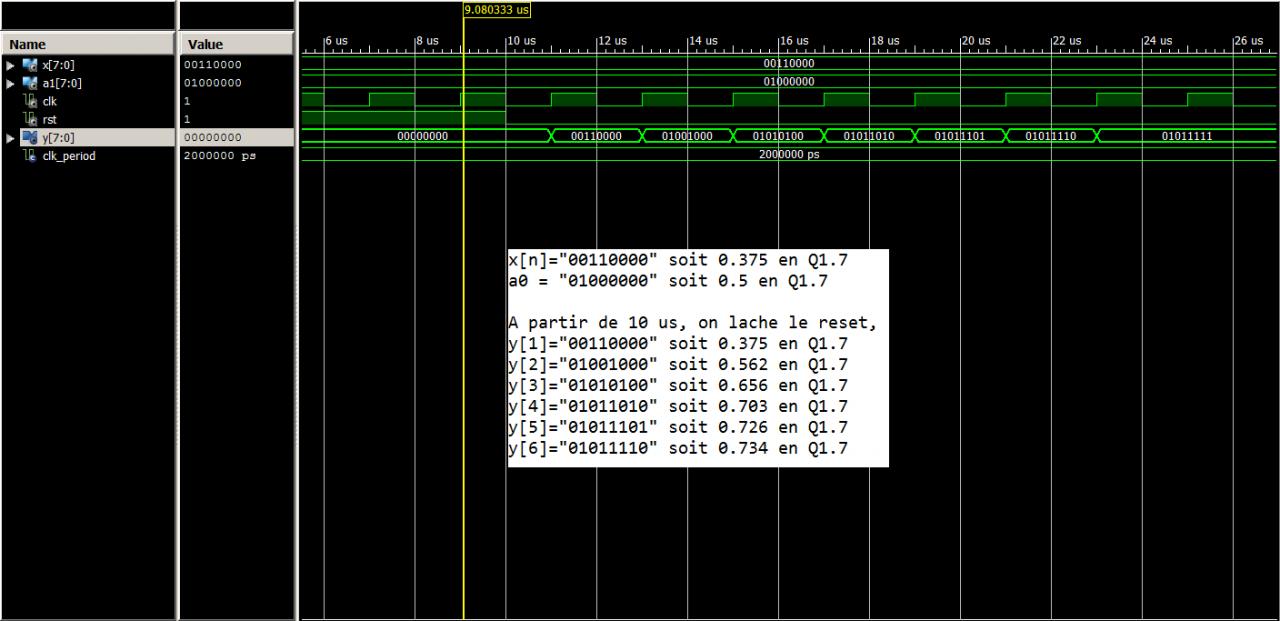
Task: Click y waveform segment 01011111
Action: click(x=1187, y=137)
